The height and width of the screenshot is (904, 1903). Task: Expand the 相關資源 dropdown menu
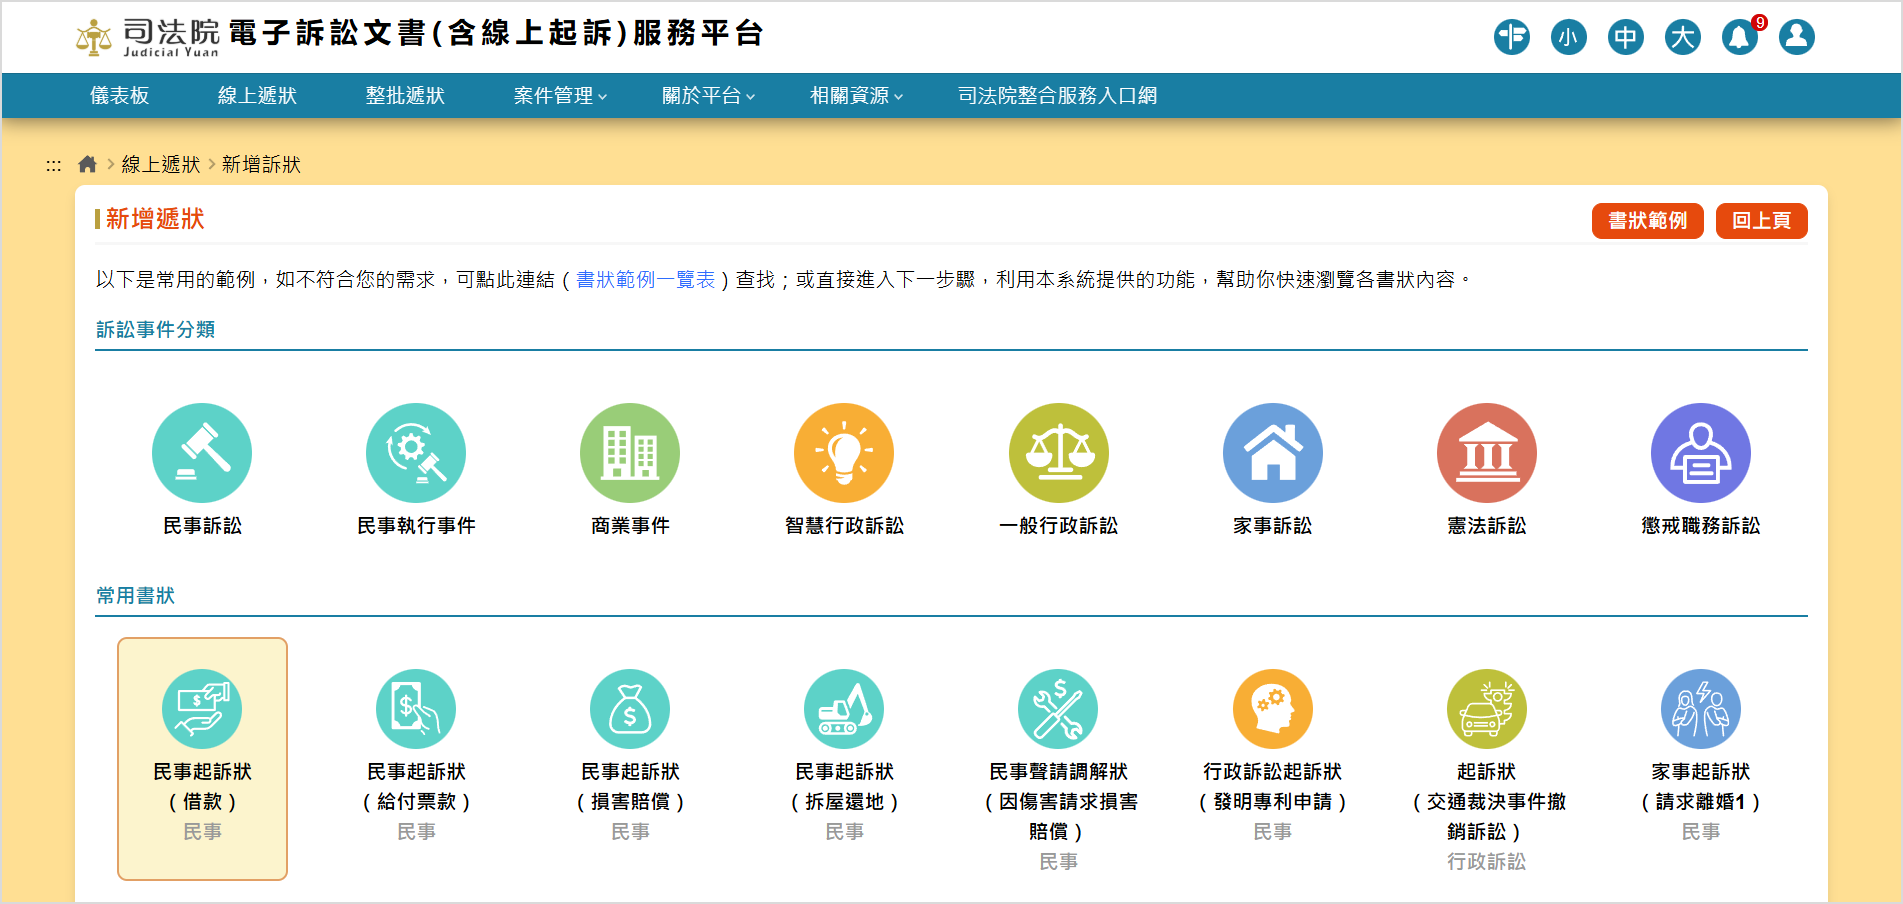click(x=856, y=96)
